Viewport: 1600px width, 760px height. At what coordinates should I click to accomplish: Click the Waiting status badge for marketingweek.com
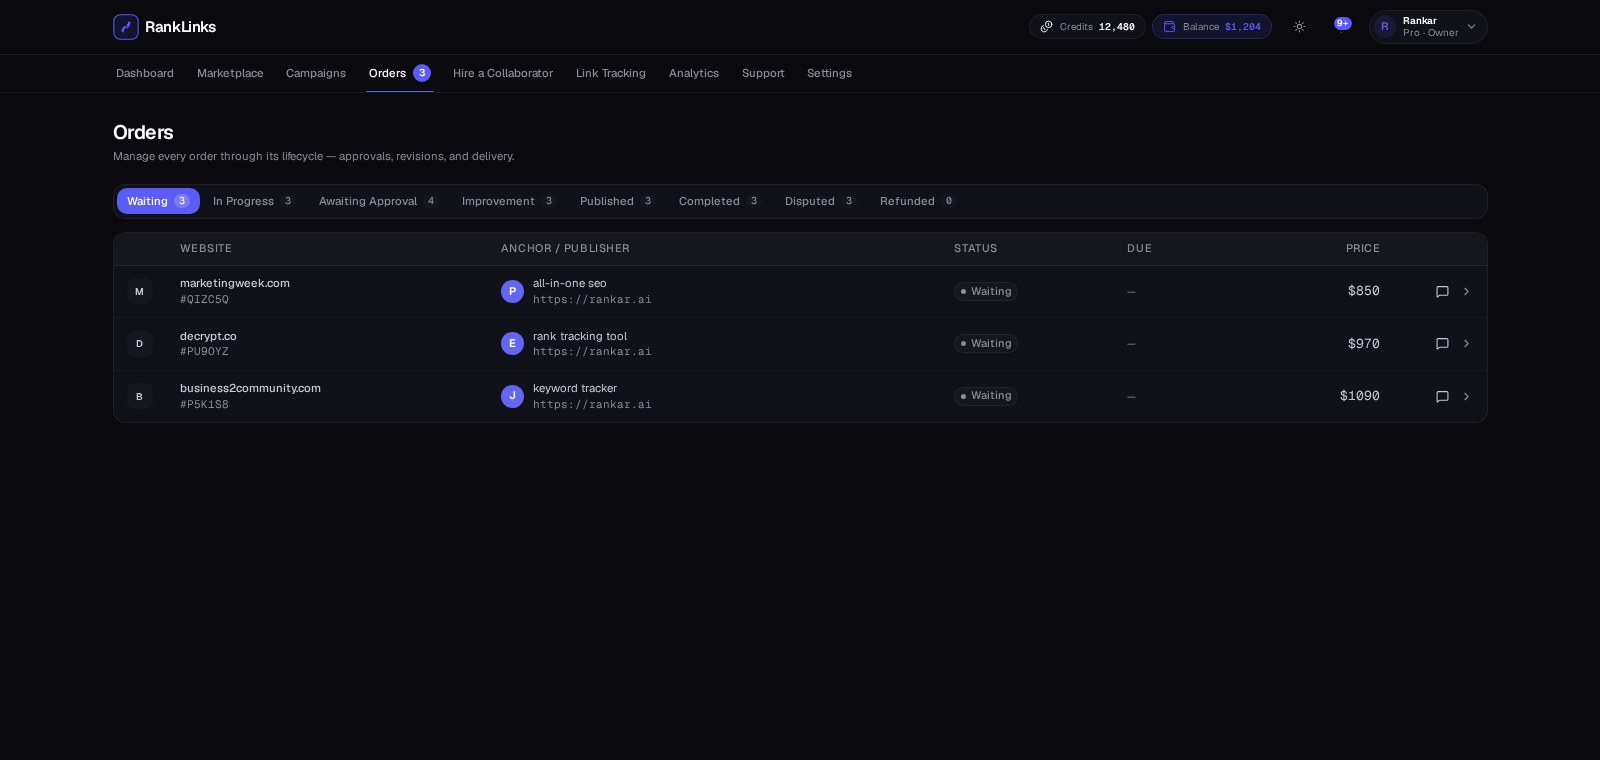pos(986,291)
